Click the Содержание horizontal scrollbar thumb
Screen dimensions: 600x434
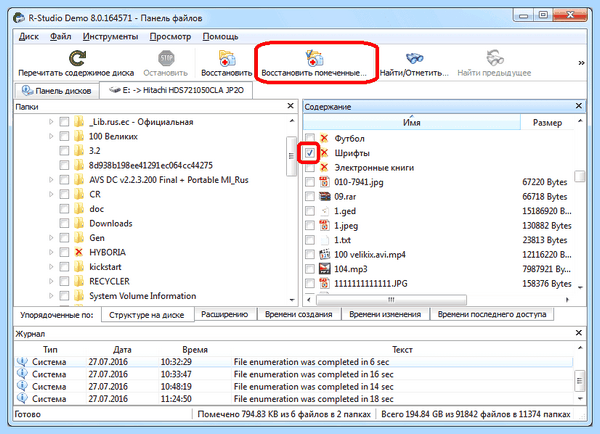391,299
